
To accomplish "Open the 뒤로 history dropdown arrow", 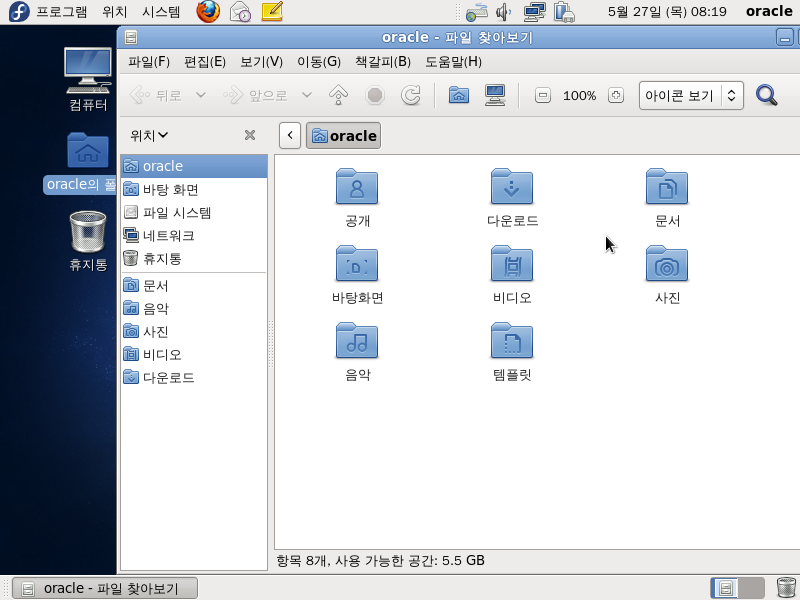I will [x=201, y=95].
